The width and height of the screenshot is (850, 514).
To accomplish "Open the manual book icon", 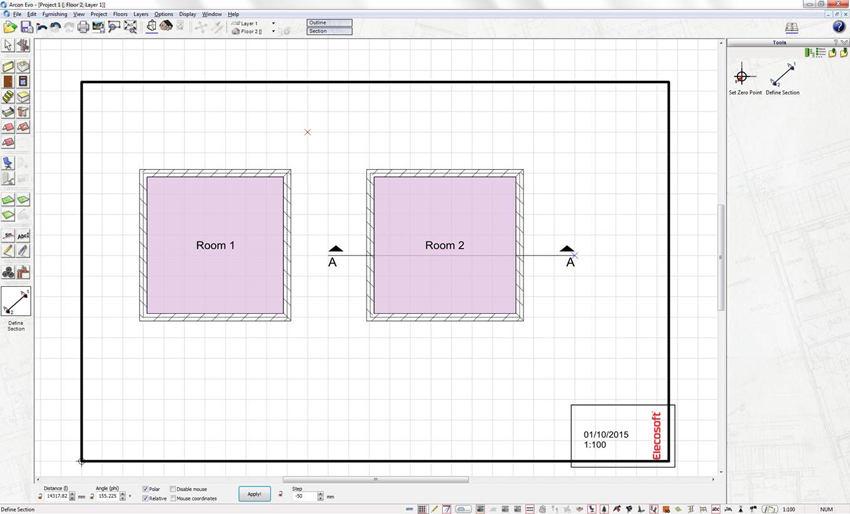I will [x=791, y=27].
